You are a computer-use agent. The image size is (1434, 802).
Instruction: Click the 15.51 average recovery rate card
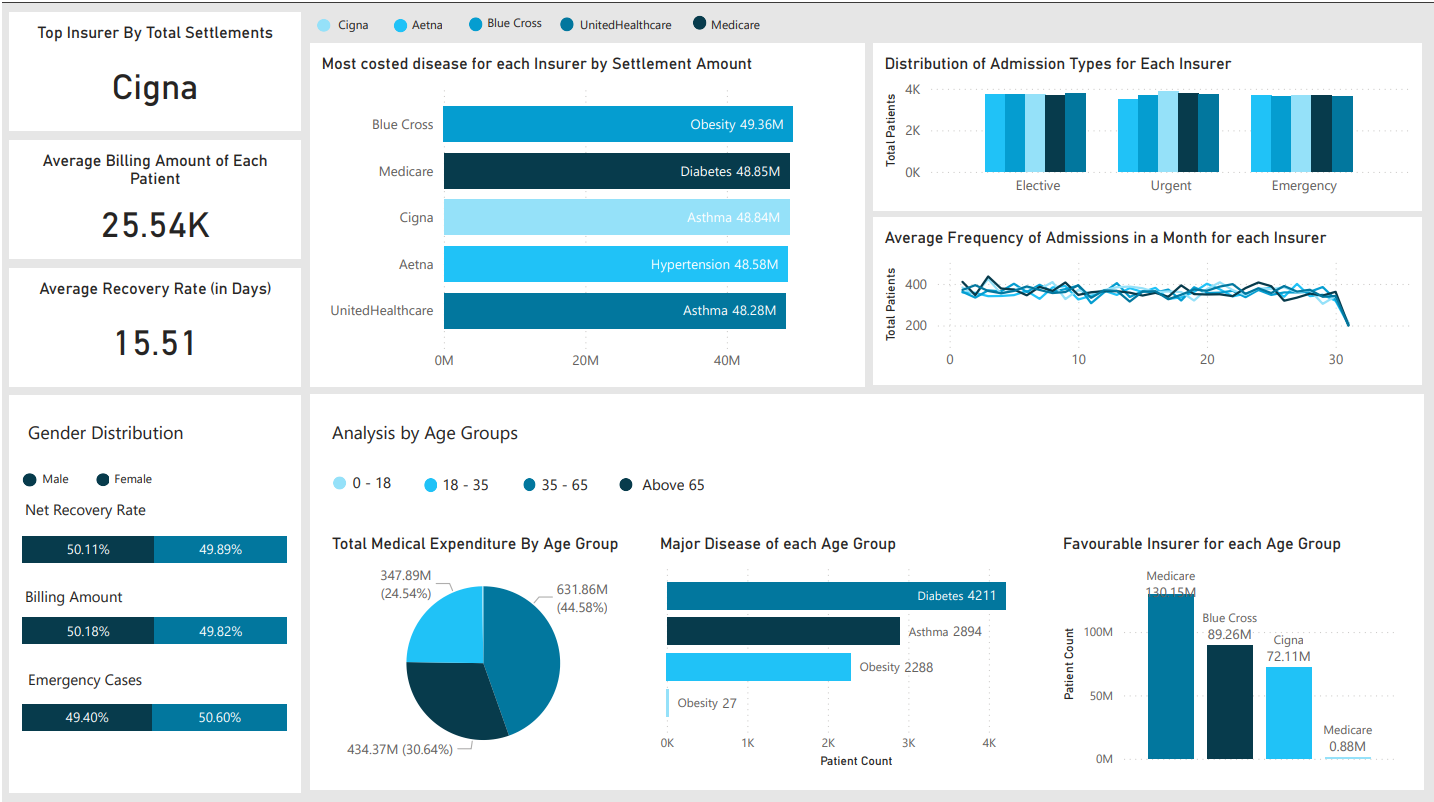(x=155, y=327)
